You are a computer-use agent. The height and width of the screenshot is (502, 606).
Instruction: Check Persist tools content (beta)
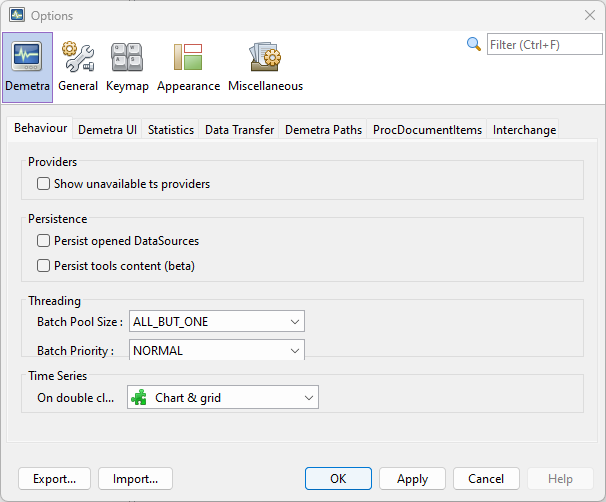click(x=44, y=266)
